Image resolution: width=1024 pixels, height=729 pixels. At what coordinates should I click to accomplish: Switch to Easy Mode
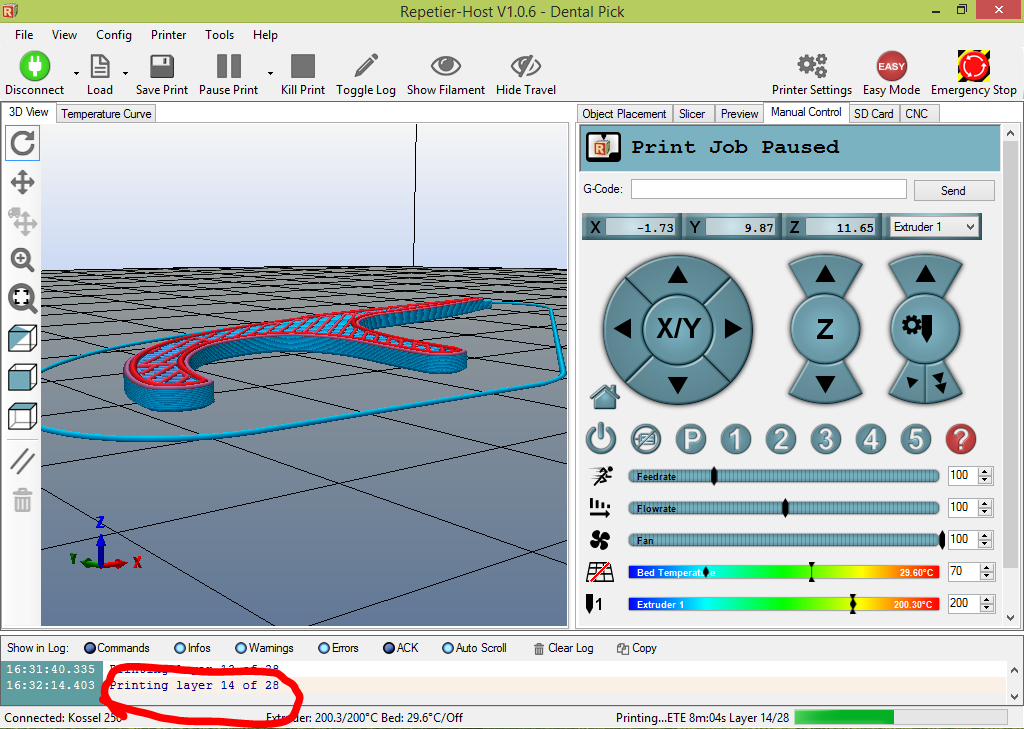coord(891,66)
